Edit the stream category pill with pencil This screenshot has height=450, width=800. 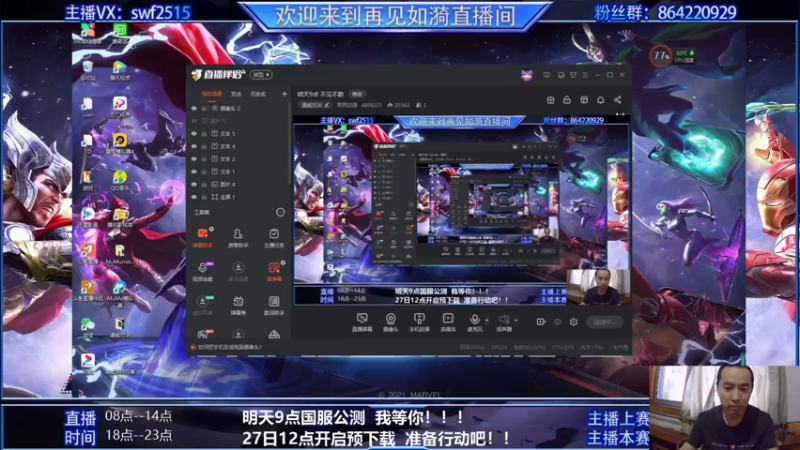pos(315,105)
